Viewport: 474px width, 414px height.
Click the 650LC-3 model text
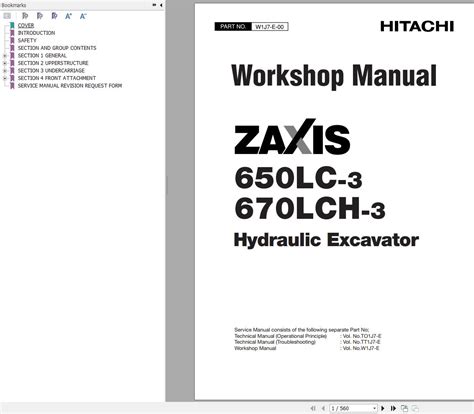(298, 178)
